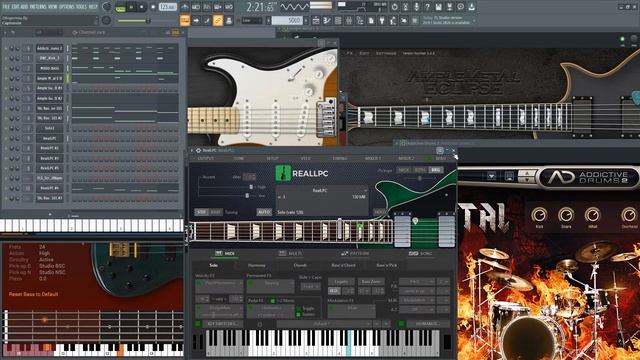Open the Slide Capo Fixed dropdown

tap(311, 286)
